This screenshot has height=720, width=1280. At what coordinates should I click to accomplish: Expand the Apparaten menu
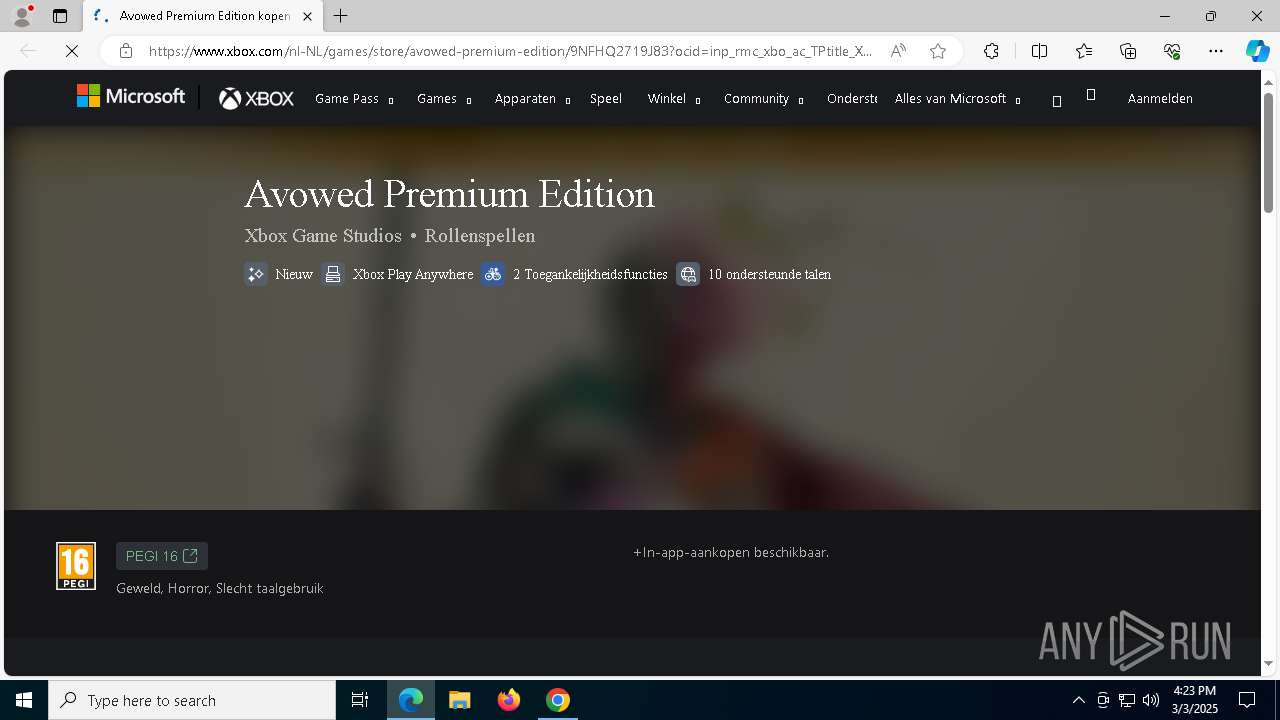(x=532, y=98)
